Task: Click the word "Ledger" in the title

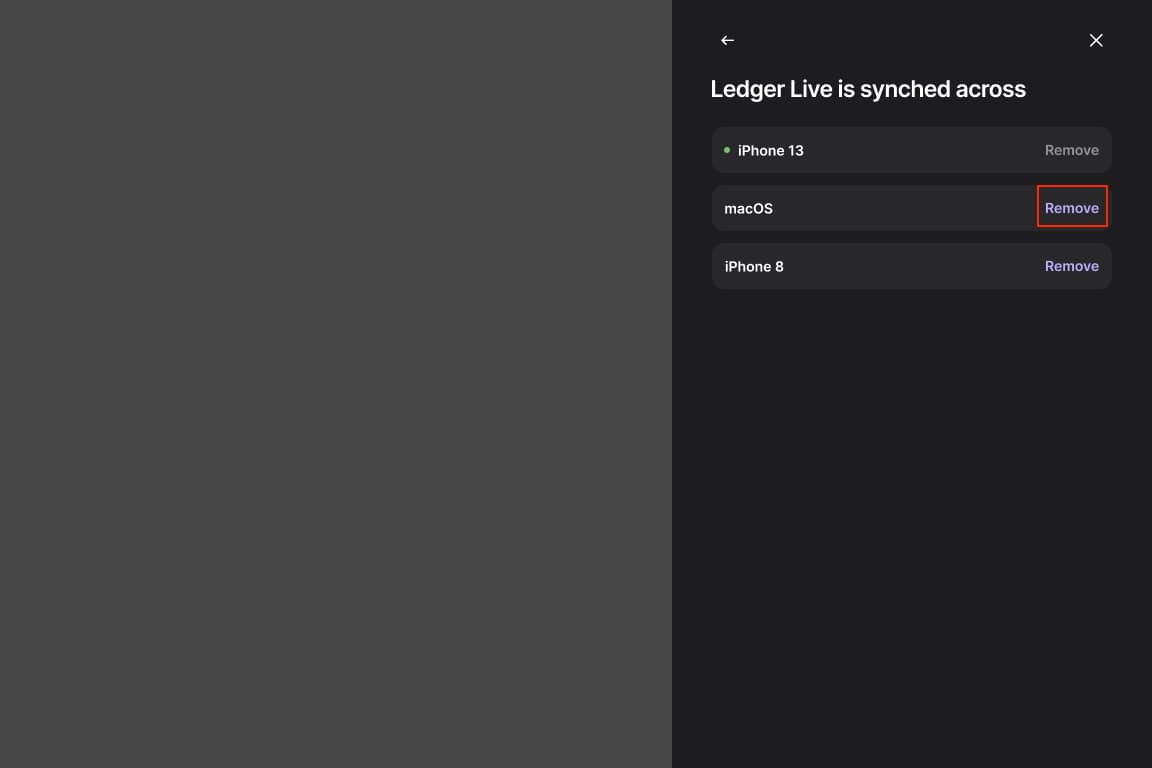Action: pyautogui.click(x=747, y=90)
